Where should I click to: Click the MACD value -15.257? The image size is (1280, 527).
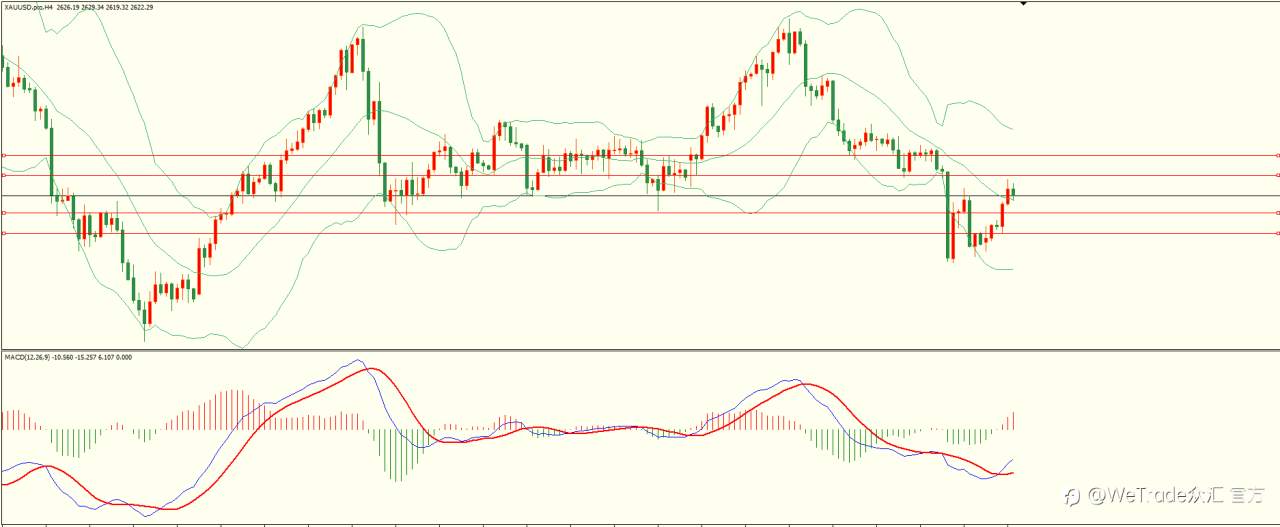85,357
